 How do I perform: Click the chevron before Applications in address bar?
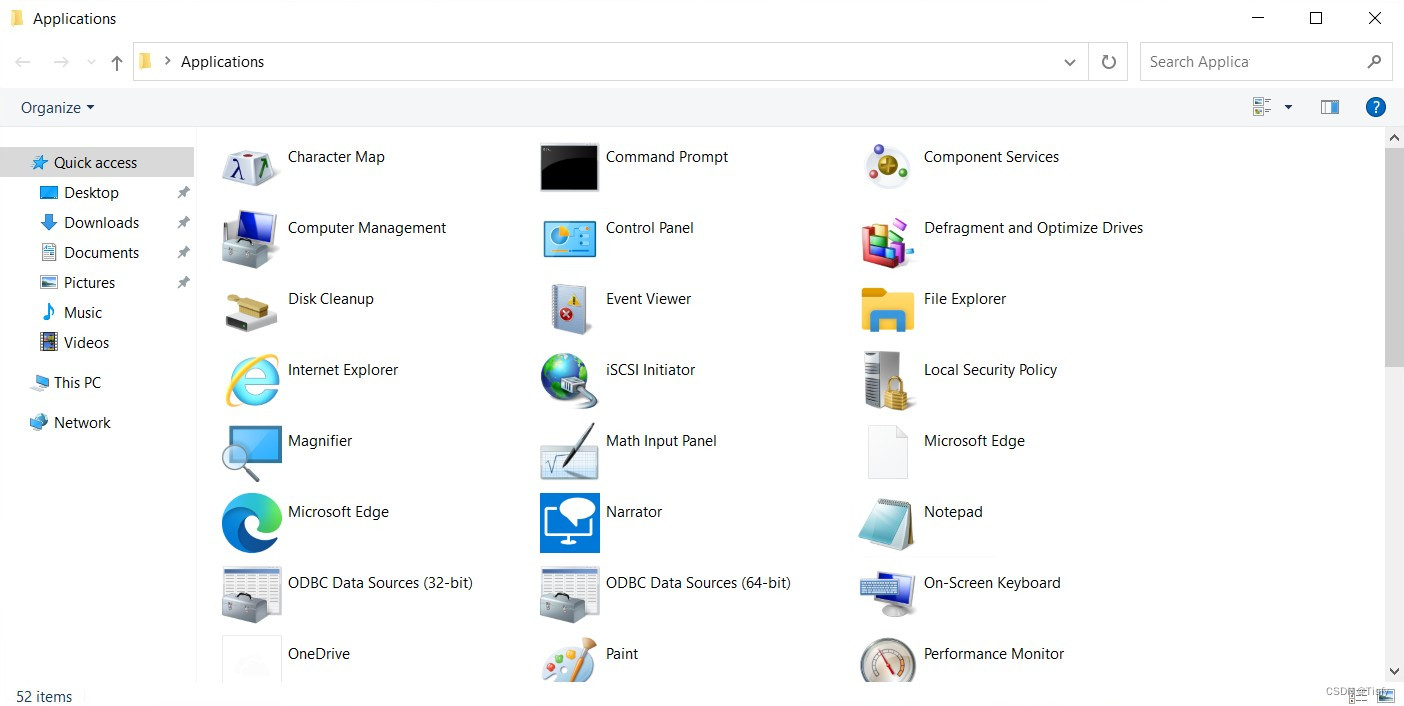coord(167,62)
